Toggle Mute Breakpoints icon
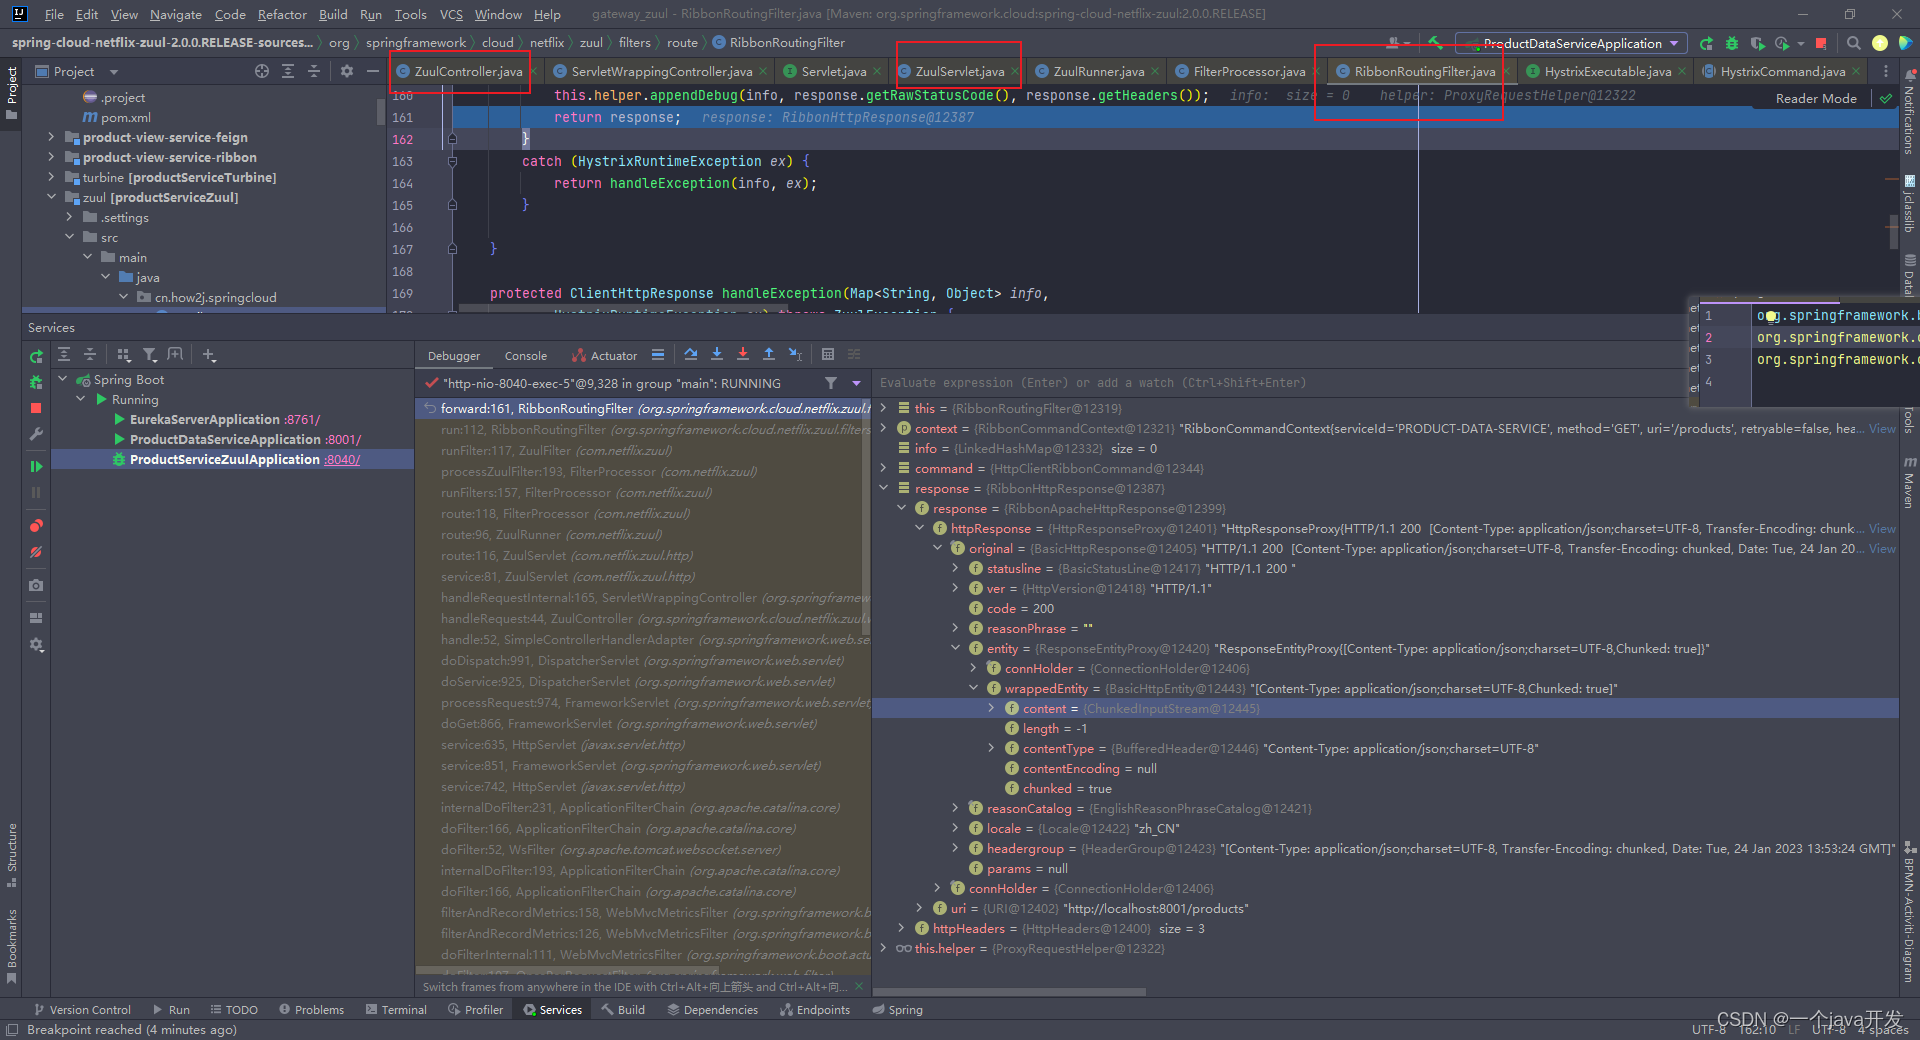 click(x=36, y=552)
